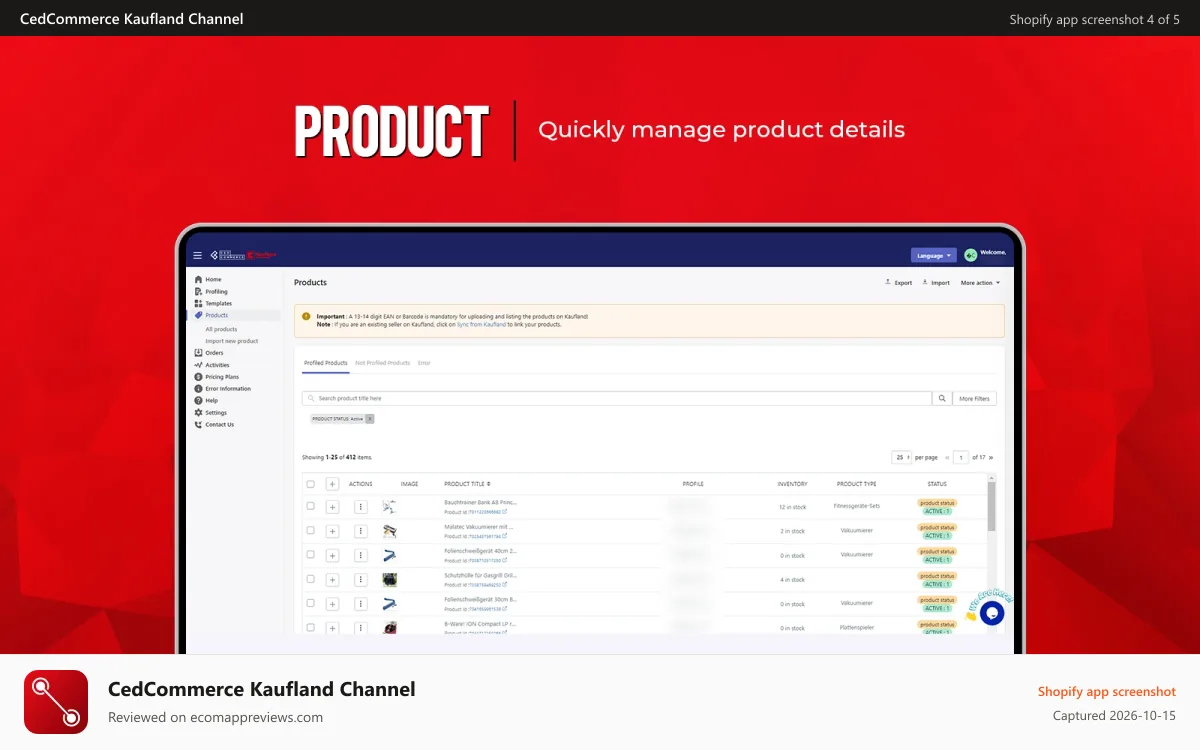Image resolution: width=1200 pixels, height=750 pixels.
Task: Click the Profiling sidebar icon
Action: coord(198,291)
